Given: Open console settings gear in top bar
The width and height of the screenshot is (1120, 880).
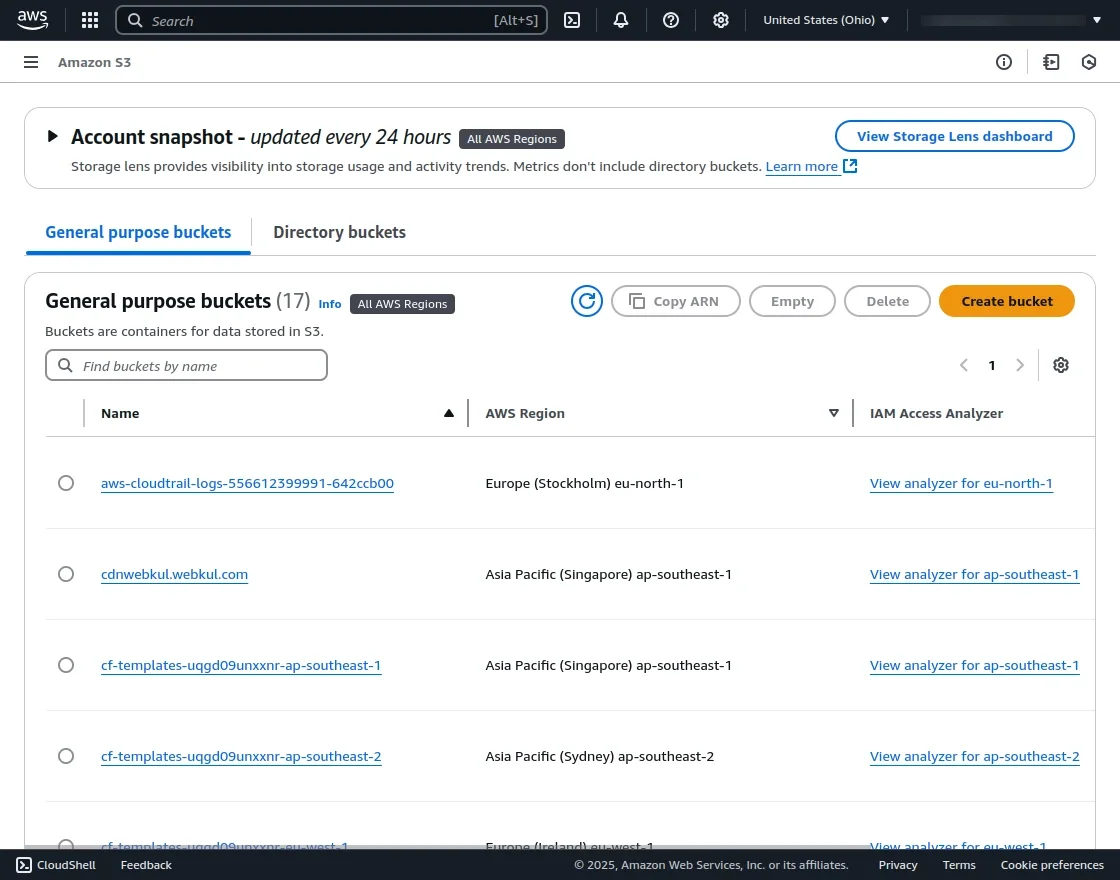Looking at the screenshot, I should point(721,20).
